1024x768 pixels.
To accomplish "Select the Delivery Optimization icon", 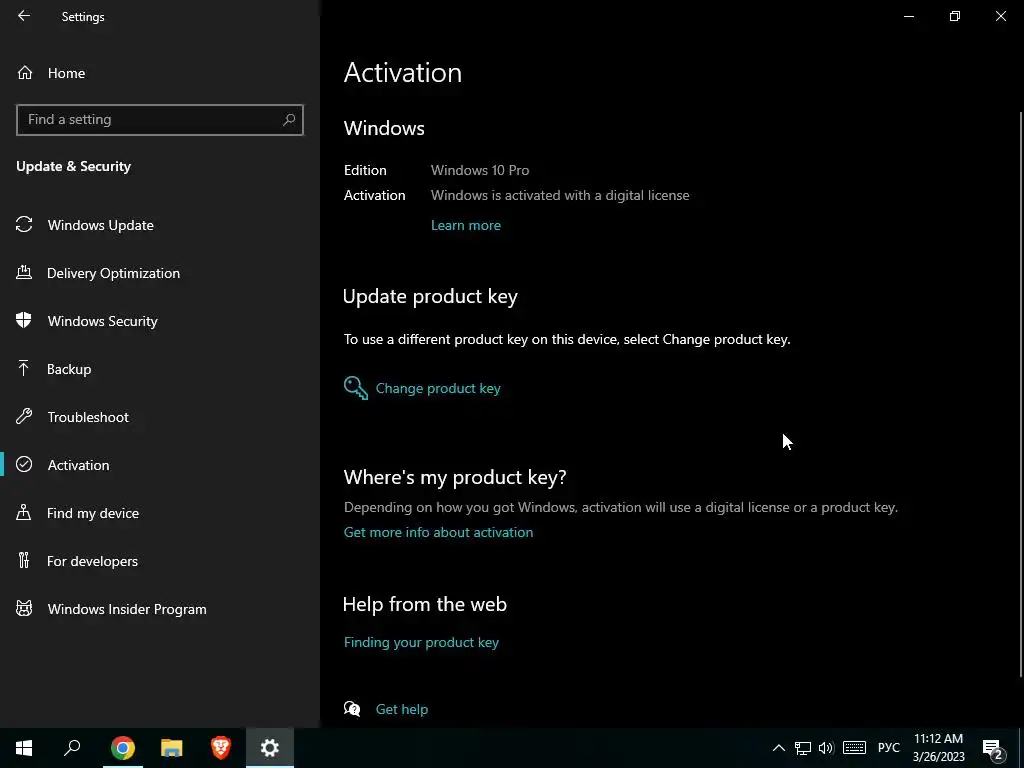I will click(x=24, y=273).
